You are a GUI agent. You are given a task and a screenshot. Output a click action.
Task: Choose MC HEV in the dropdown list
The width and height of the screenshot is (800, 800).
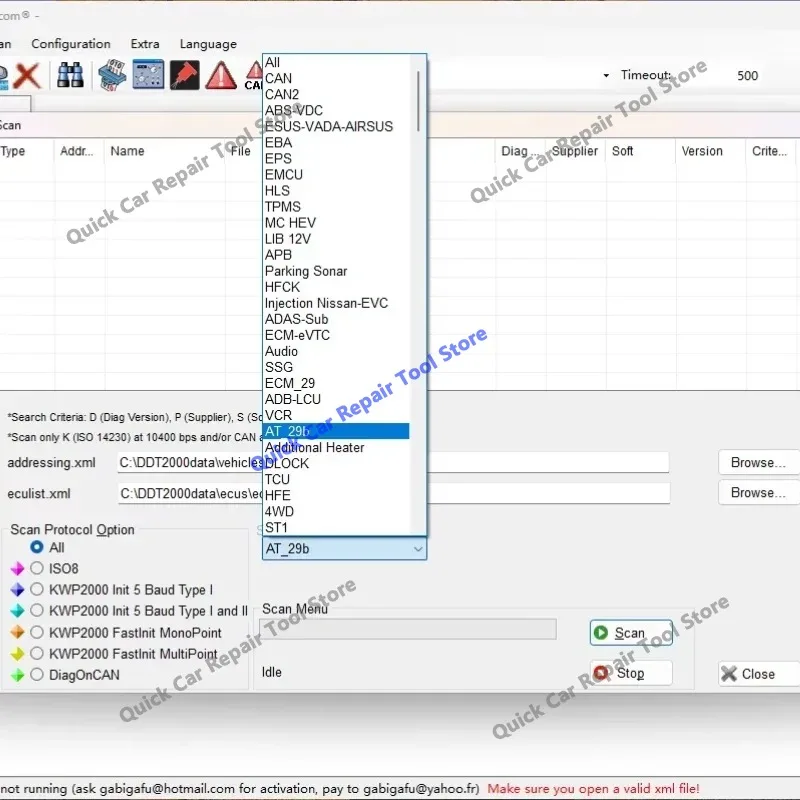336,223
